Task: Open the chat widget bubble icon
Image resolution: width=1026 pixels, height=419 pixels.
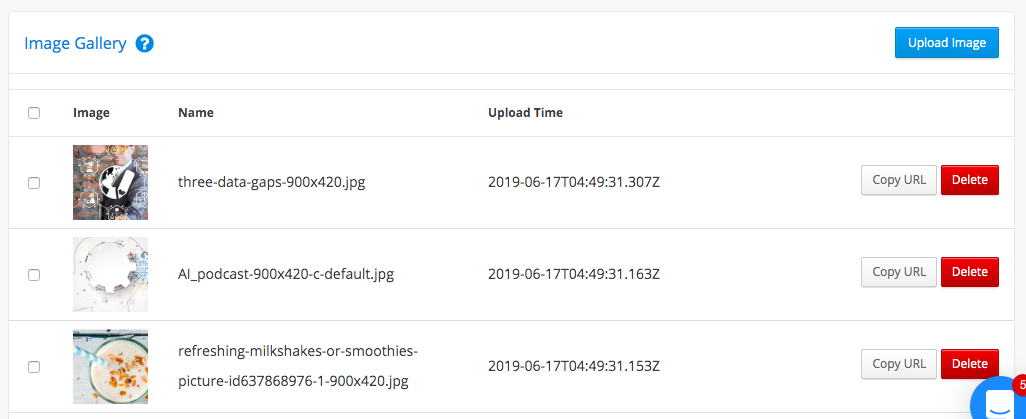Action: pos(999,400)
